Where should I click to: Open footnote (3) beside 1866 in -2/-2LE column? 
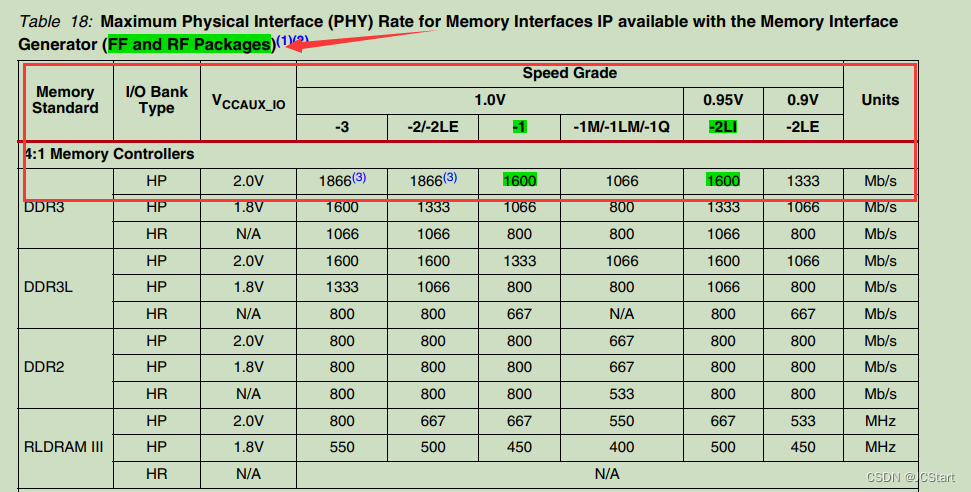coord(450,177)
